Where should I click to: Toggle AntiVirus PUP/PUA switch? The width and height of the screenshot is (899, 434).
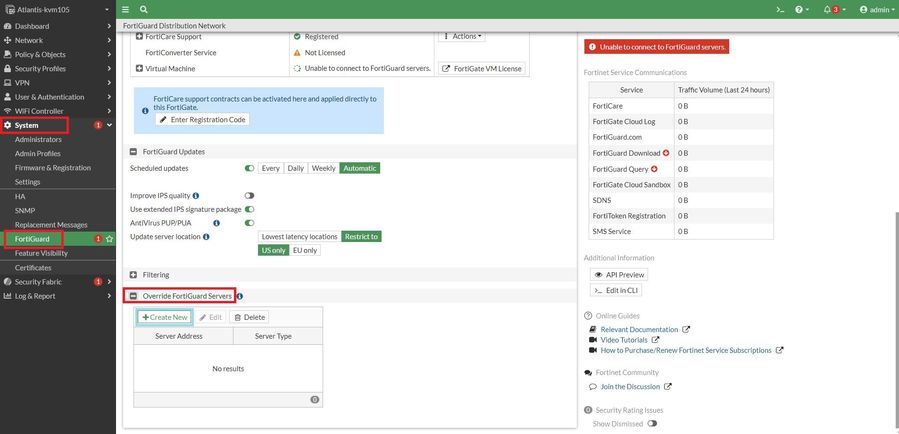[x=249, y=222]
